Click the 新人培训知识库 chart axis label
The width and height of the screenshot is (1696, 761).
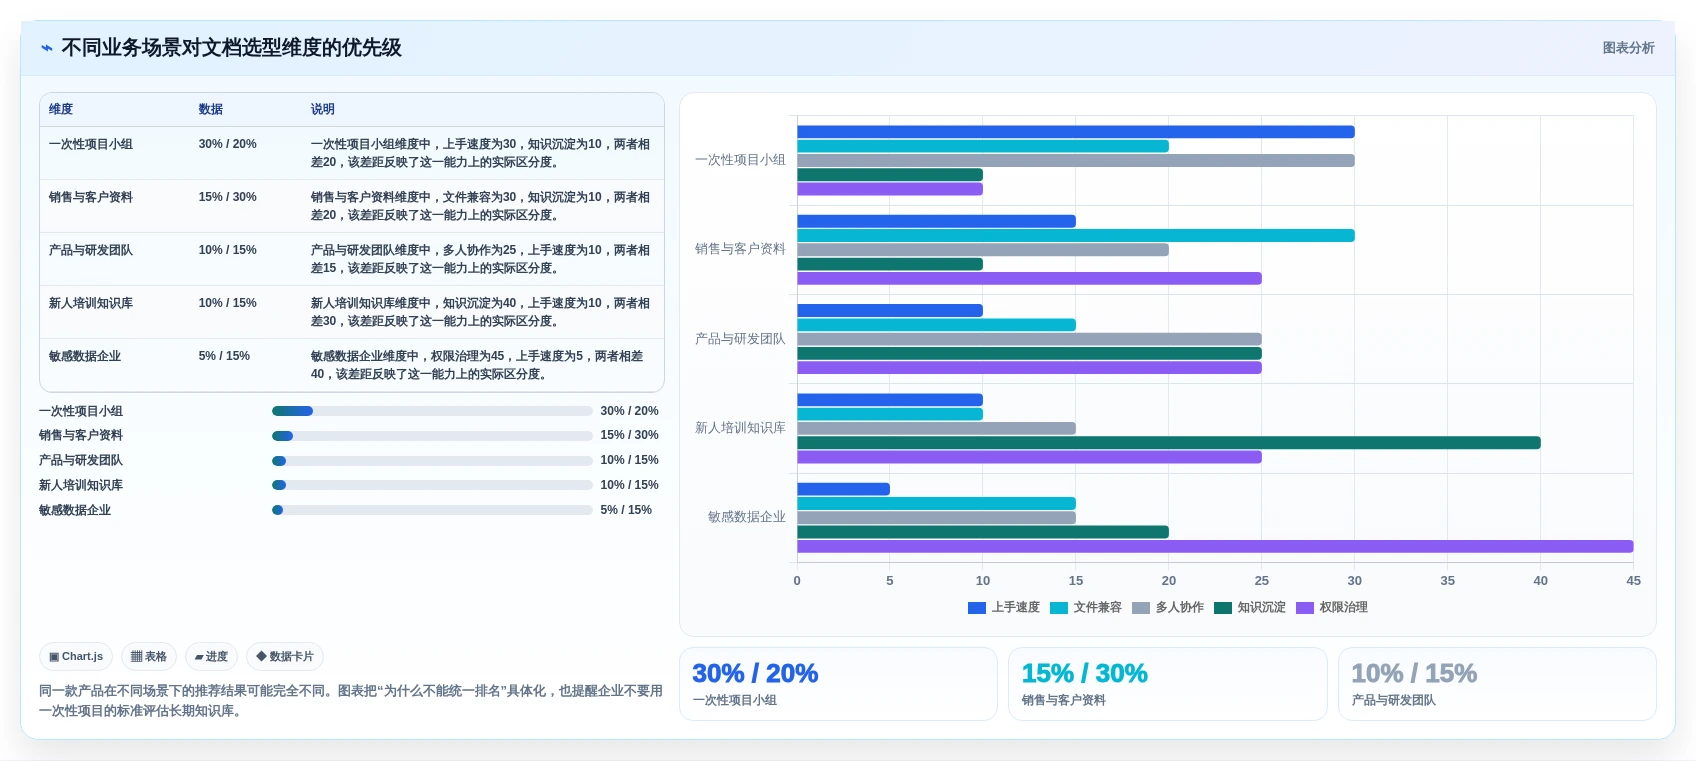tap(740, 428)
